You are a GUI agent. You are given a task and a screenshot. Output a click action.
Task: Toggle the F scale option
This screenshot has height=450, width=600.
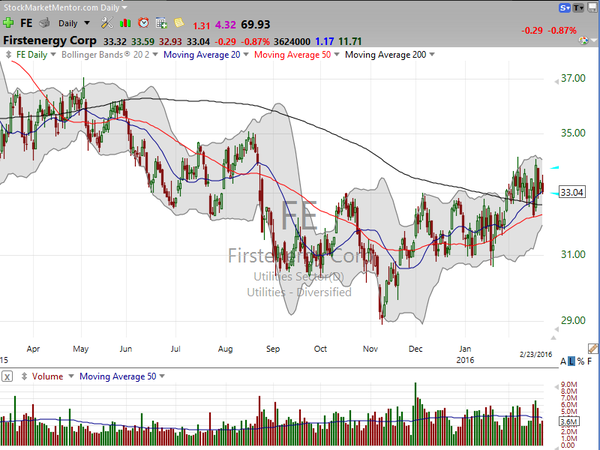[x=590, y=361]
